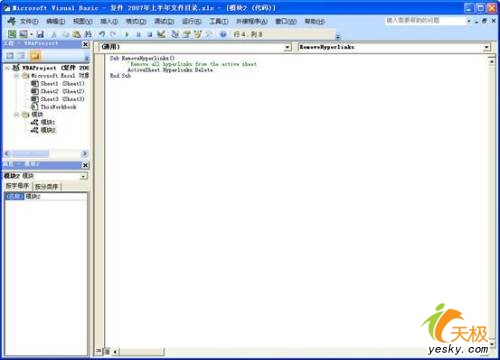
Task: Click the Find binoculars icon
Action: click(x=88, y=34)
